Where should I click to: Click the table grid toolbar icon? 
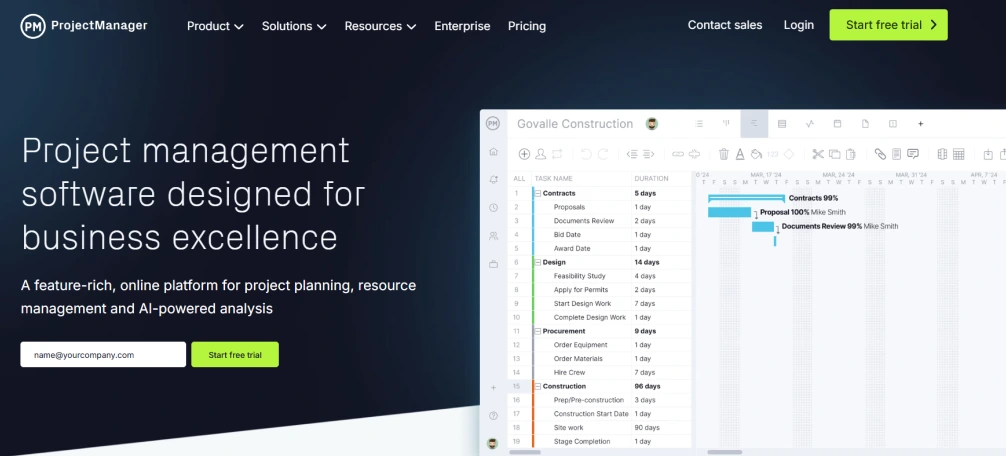tap(959, 154)
